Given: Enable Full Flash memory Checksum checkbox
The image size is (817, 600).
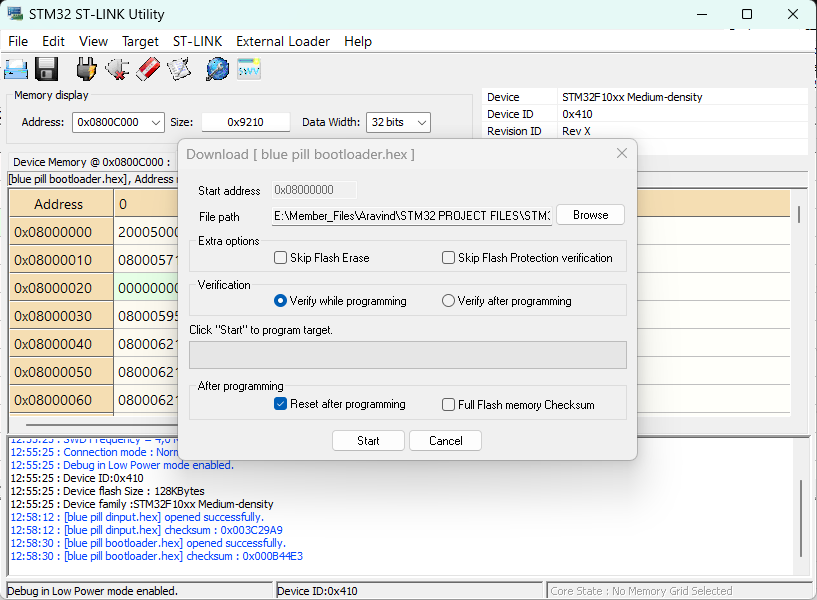Looking at the screenshot, I should (448, 405).
